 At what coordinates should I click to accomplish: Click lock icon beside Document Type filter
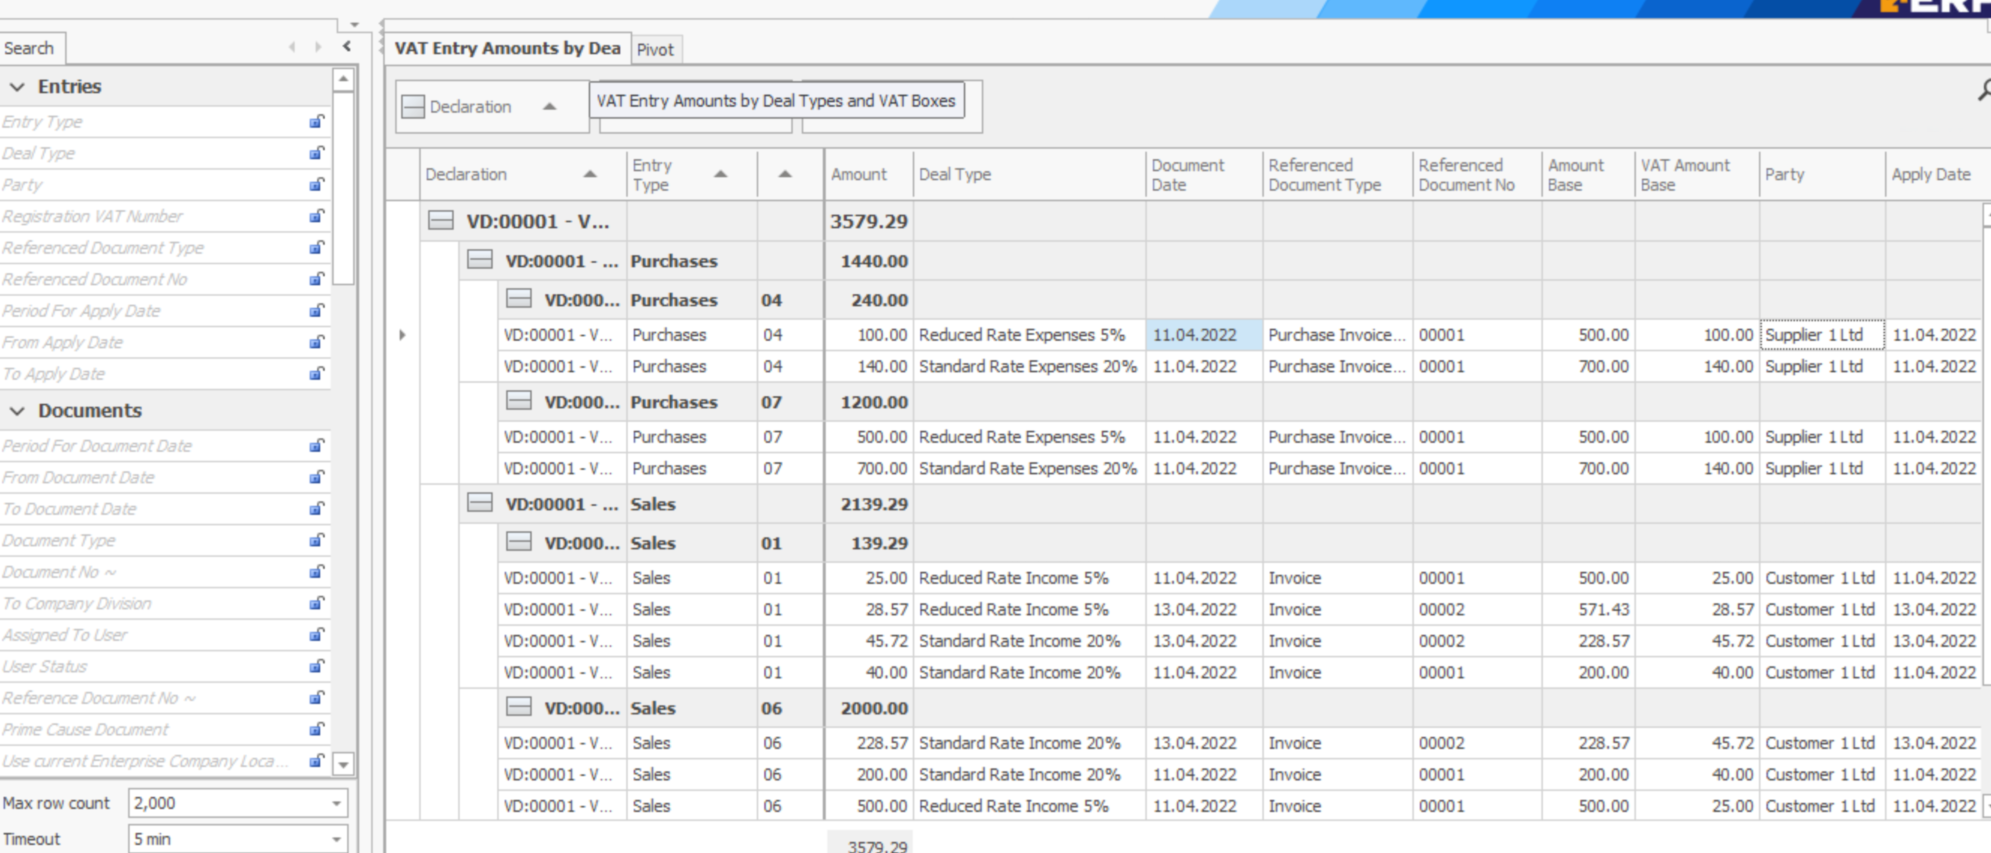tap(316, 541)
